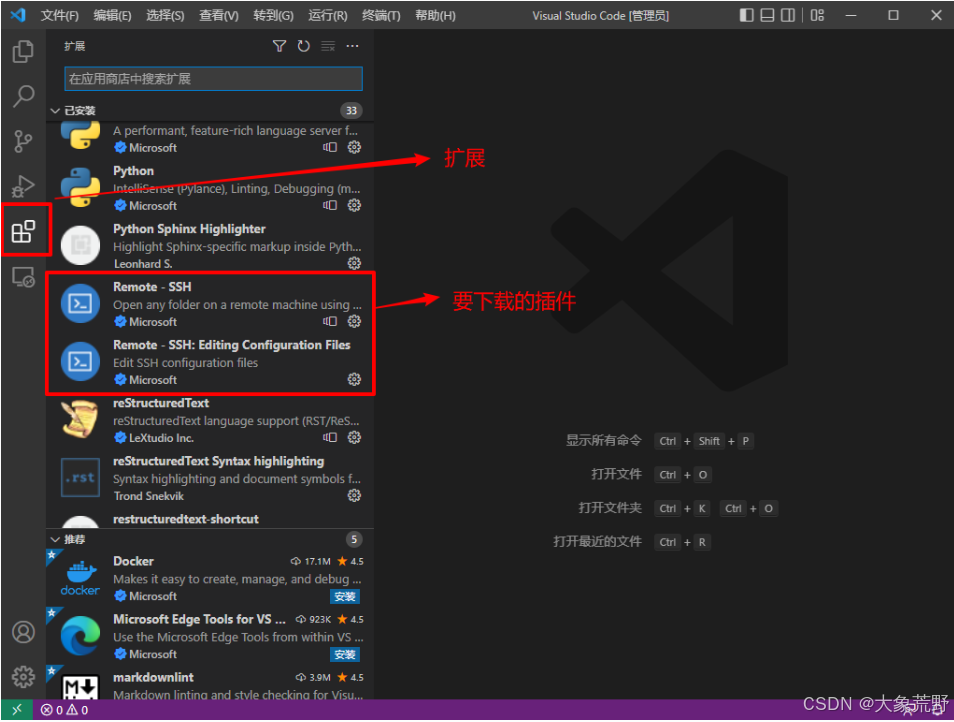Select the Docker recommended extension
Viewport: 954px width, 722px height.
click(210, 578)
